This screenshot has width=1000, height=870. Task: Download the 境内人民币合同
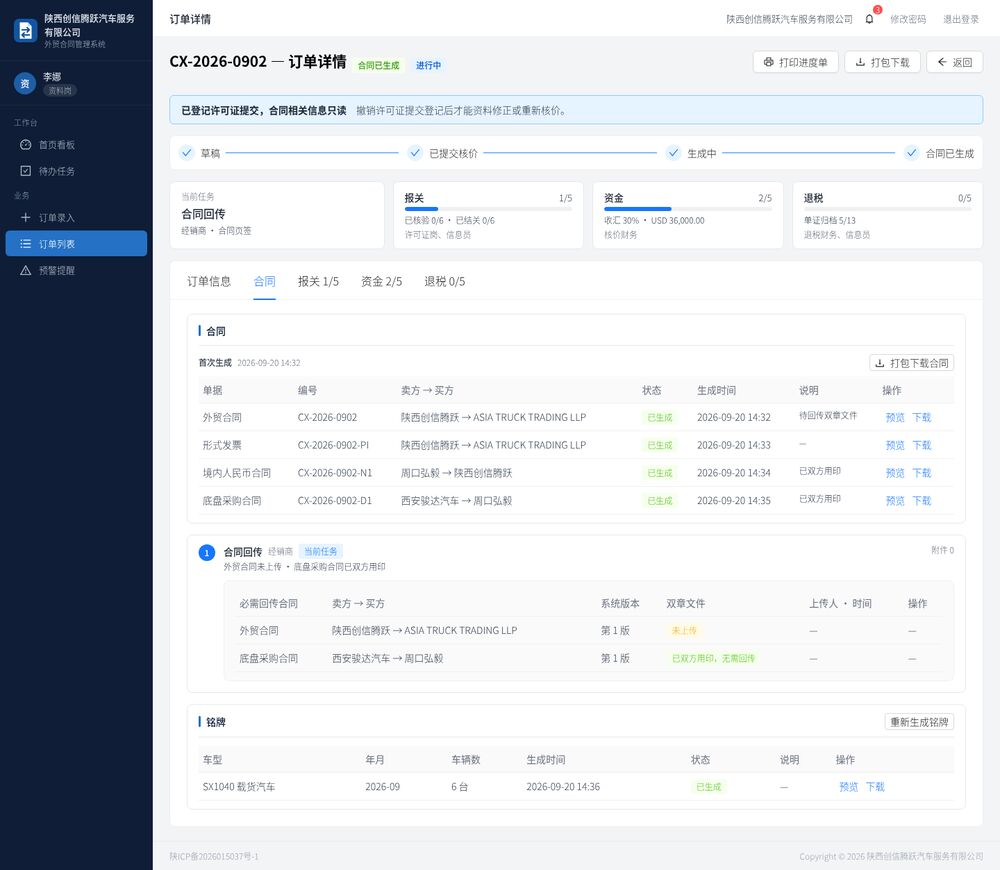point(922,473)
